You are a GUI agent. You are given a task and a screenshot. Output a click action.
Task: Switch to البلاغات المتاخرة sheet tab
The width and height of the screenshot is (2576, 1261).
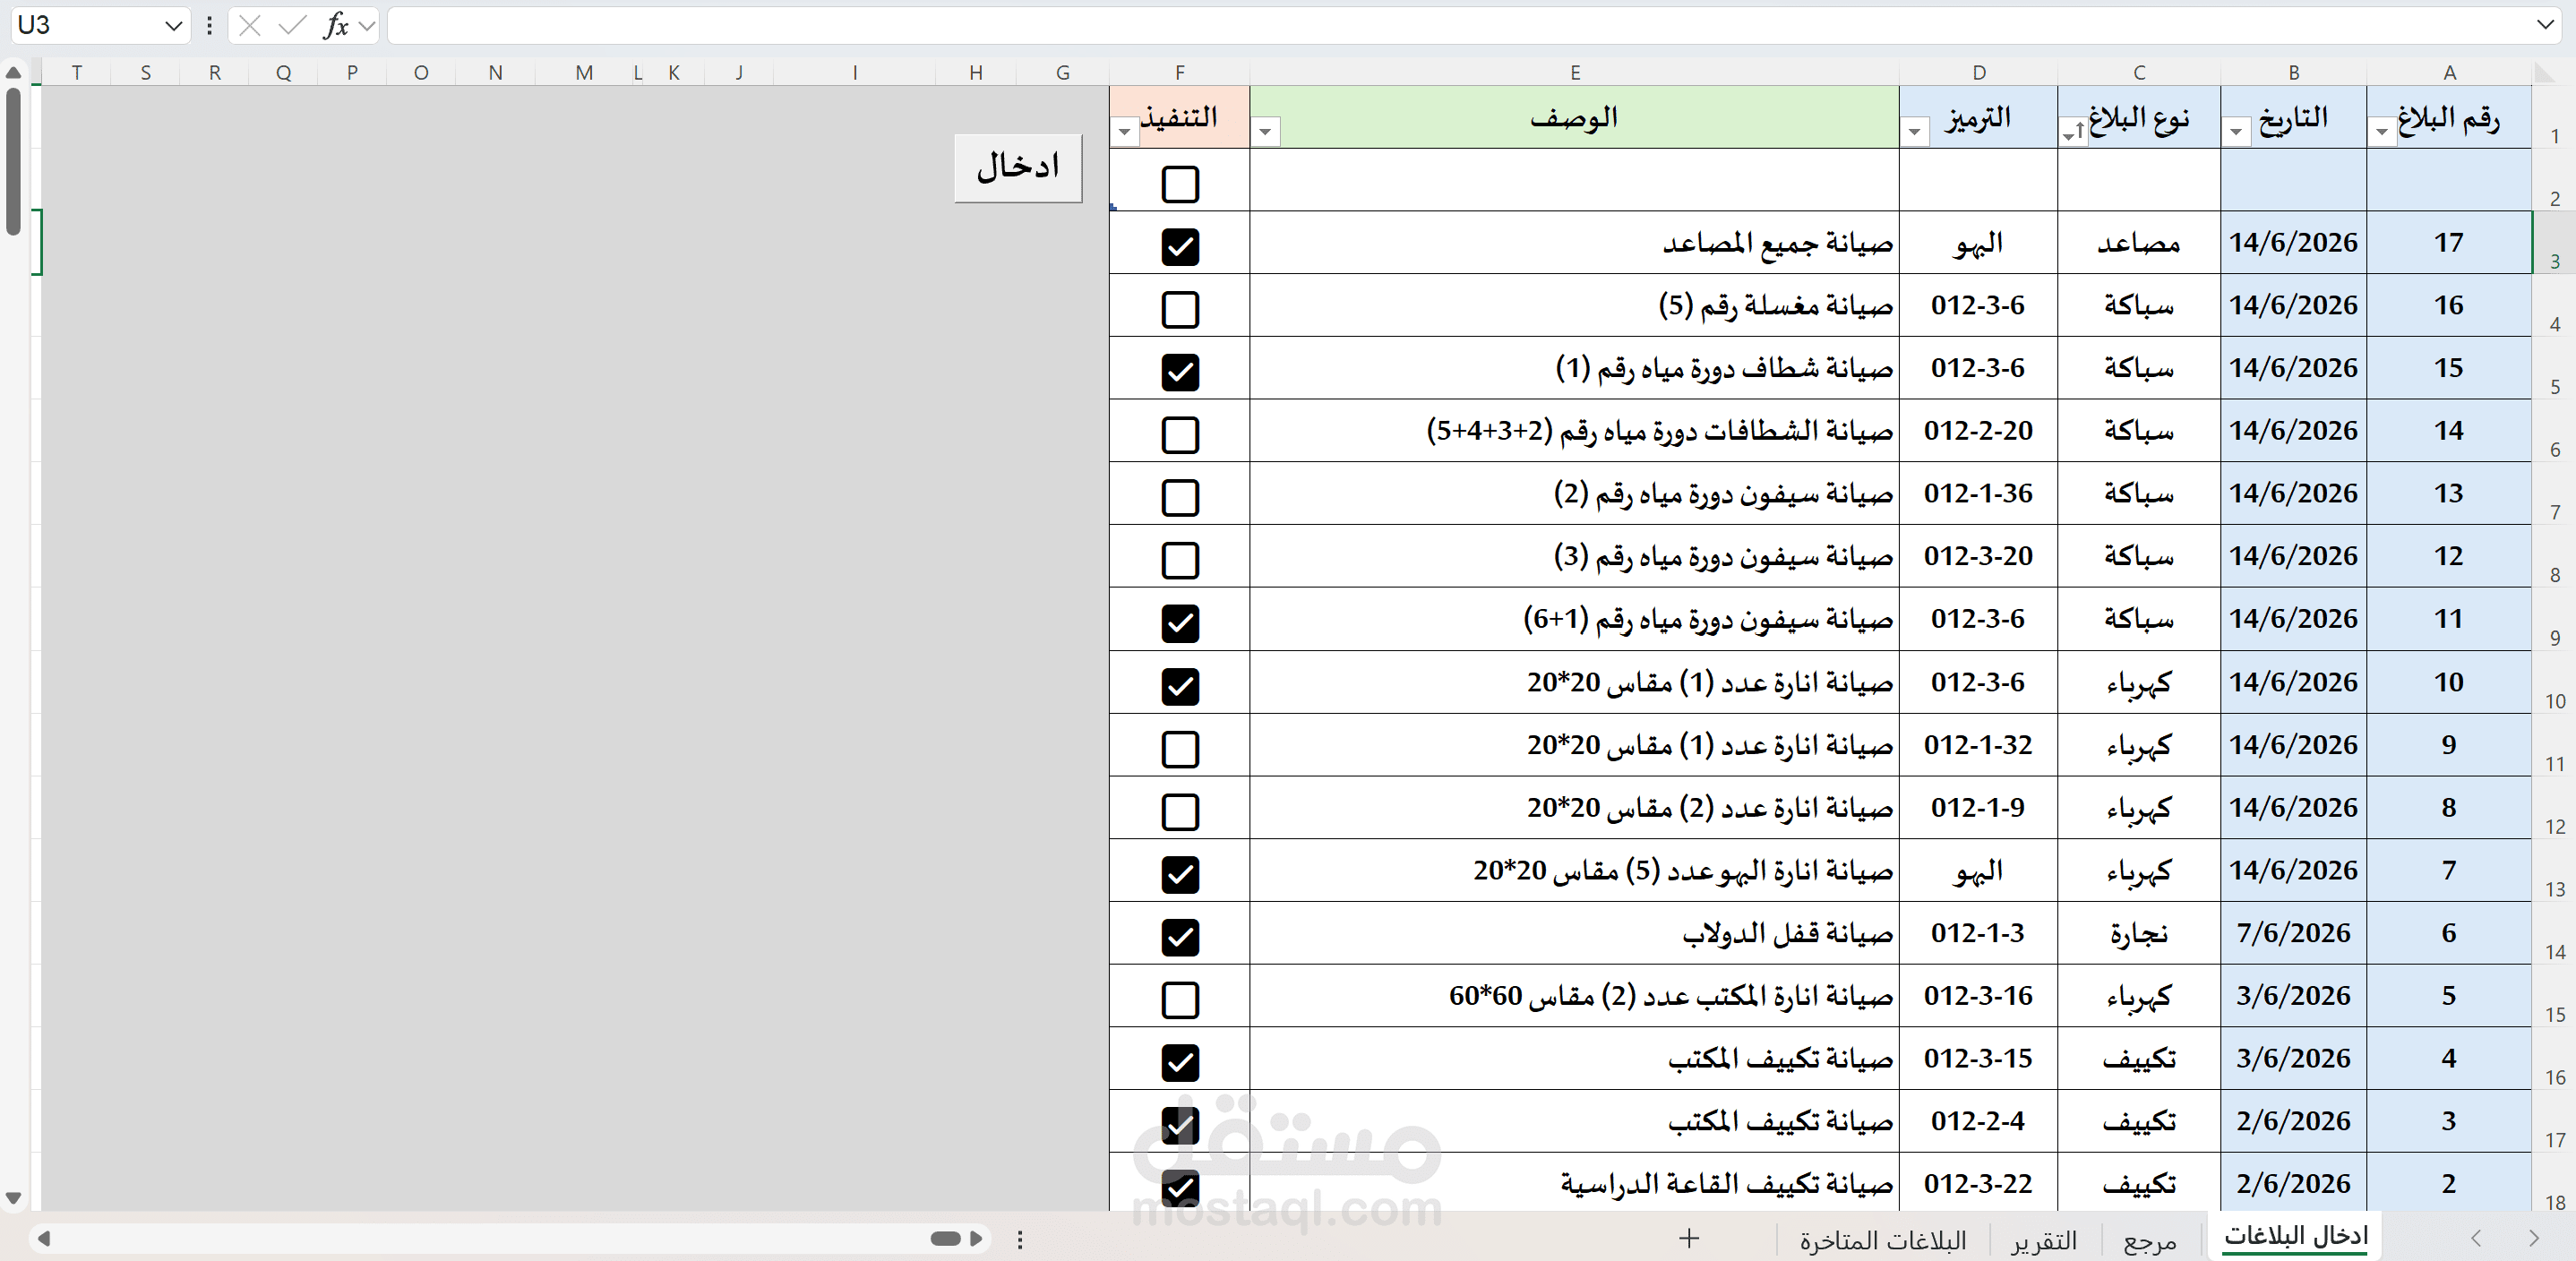[1883, 1240]
